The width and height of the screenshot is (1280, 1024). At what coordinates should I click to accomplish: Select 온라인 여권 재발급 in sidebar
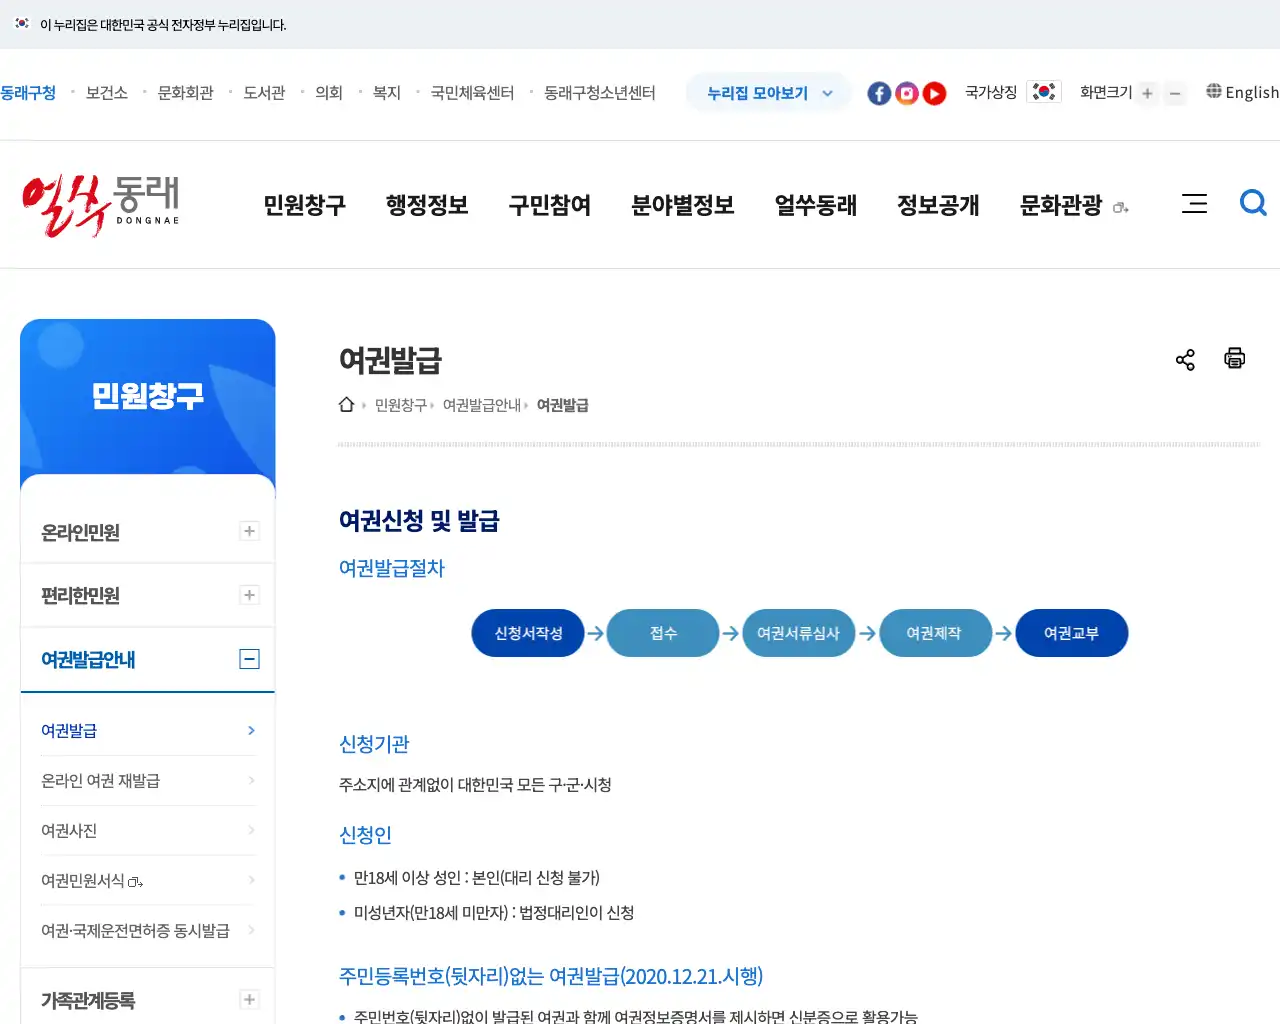tap(100, 781)
